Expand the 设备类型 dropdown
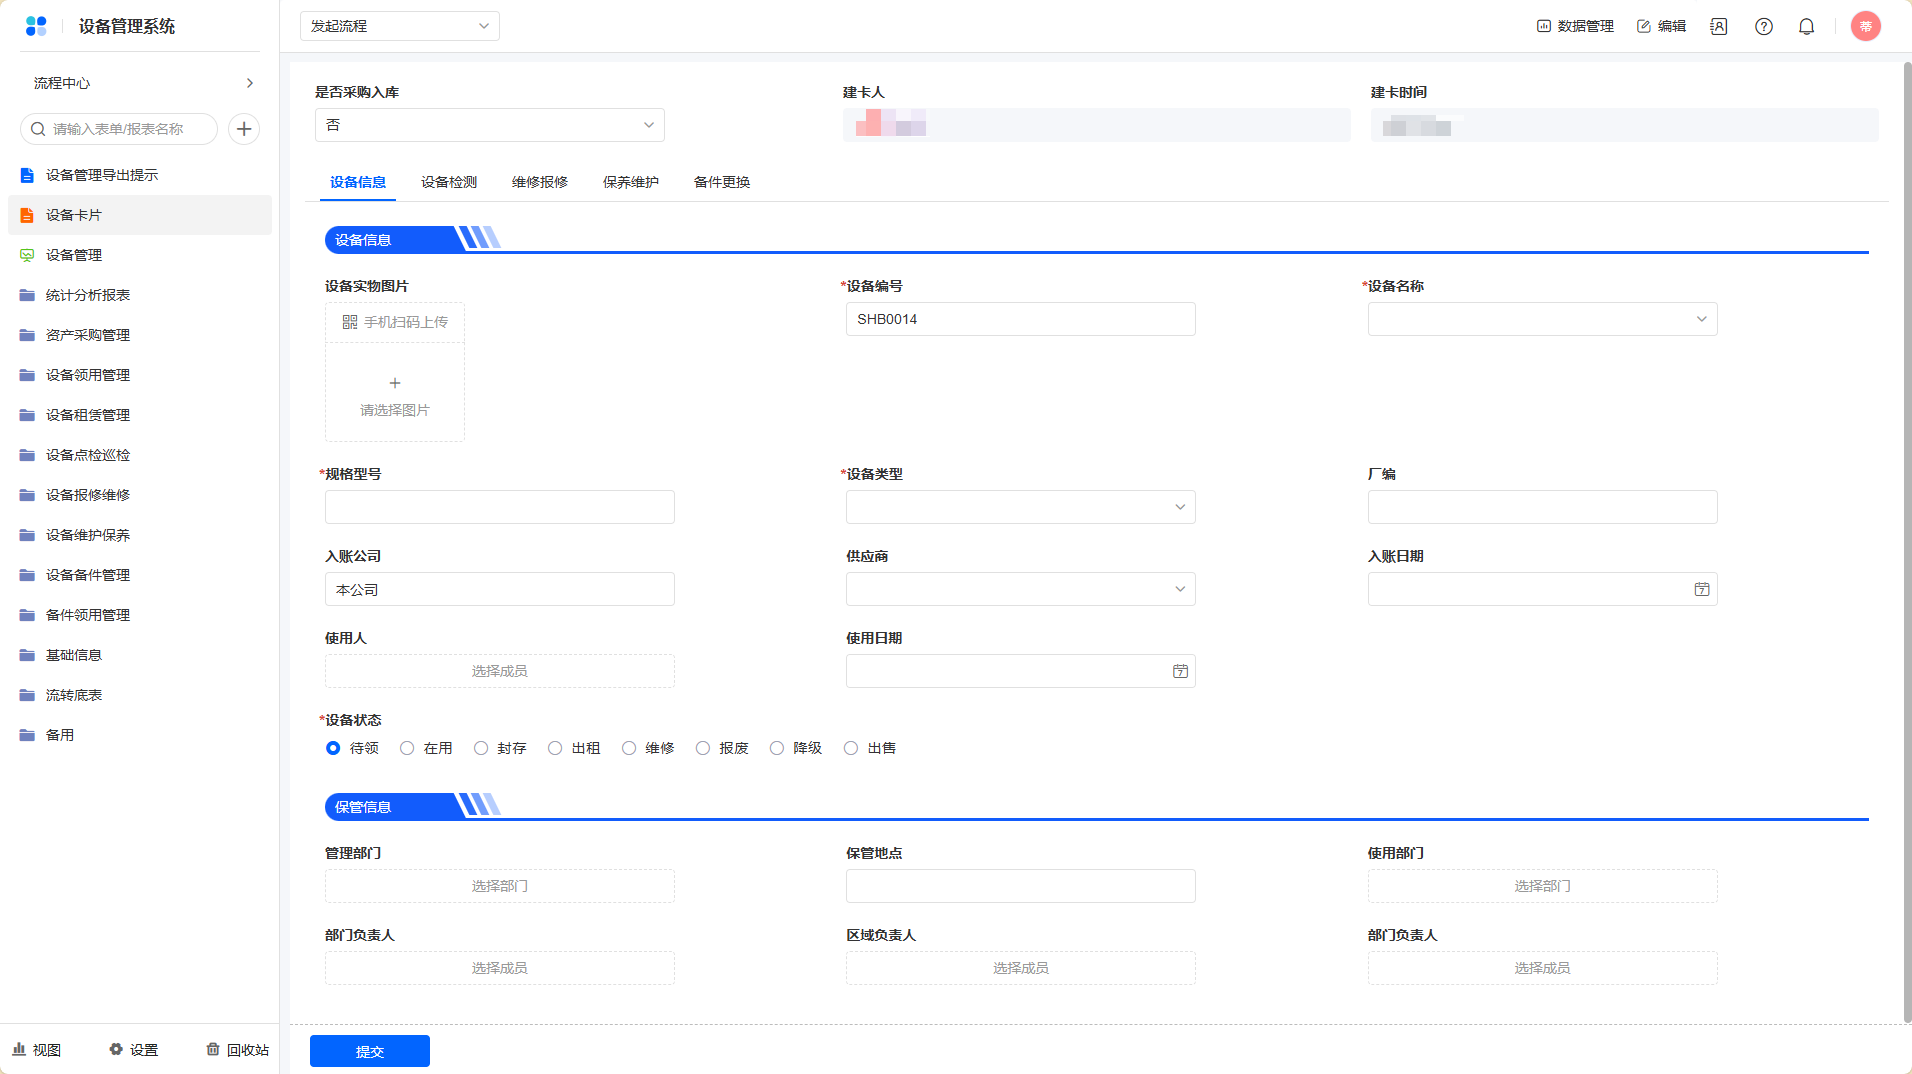Viewport: 1912px width, 1074px height. [1020, 507]
